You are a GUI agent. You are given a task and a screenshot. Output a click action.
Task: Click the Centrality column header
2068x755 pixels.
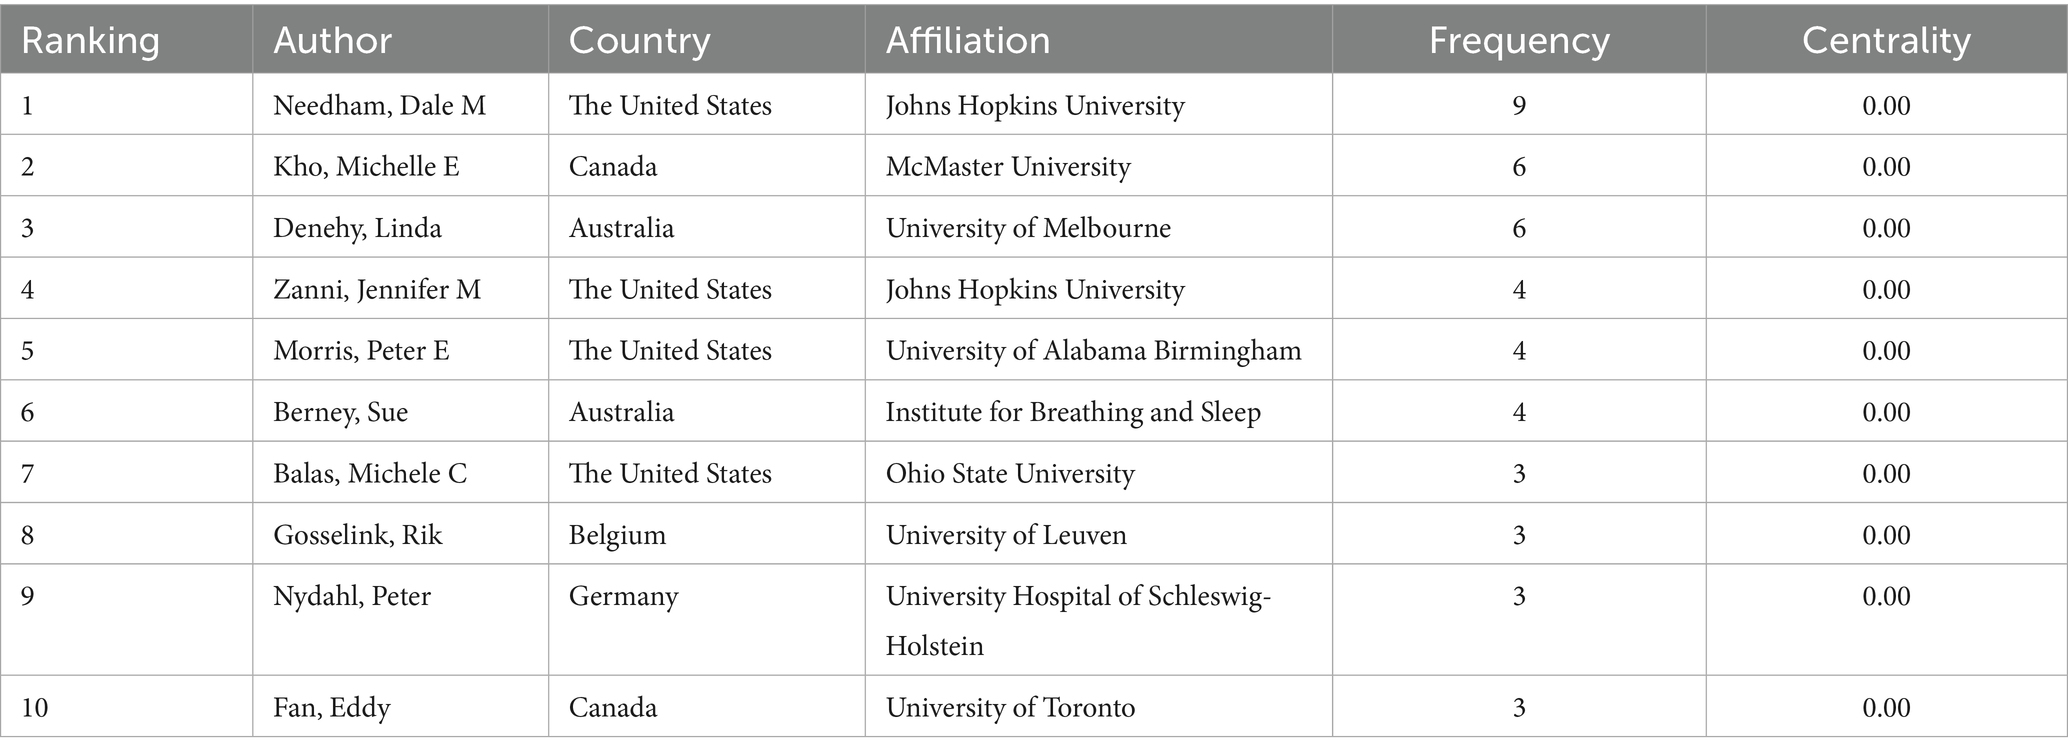(1885, 41)
